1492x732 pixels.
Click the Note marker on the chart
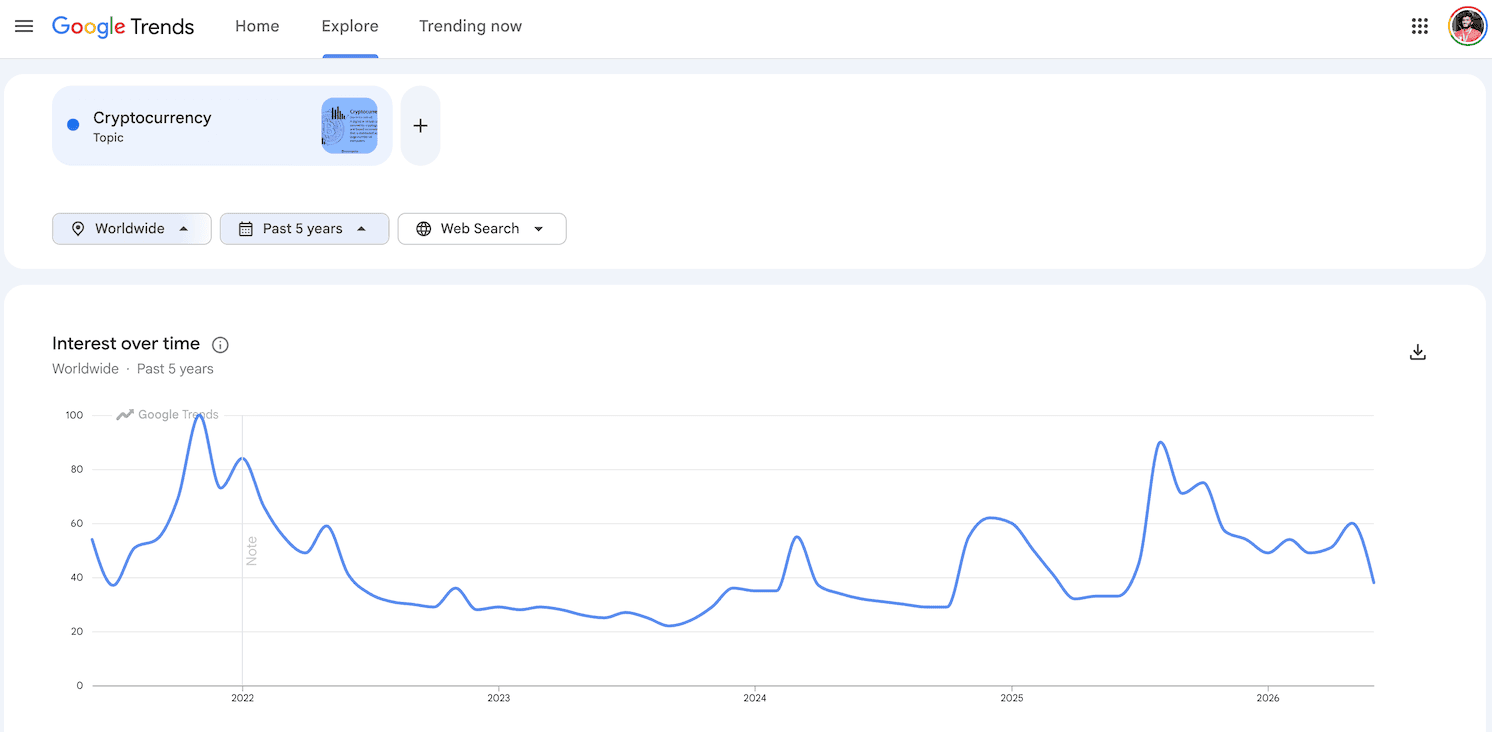point(251,551)
